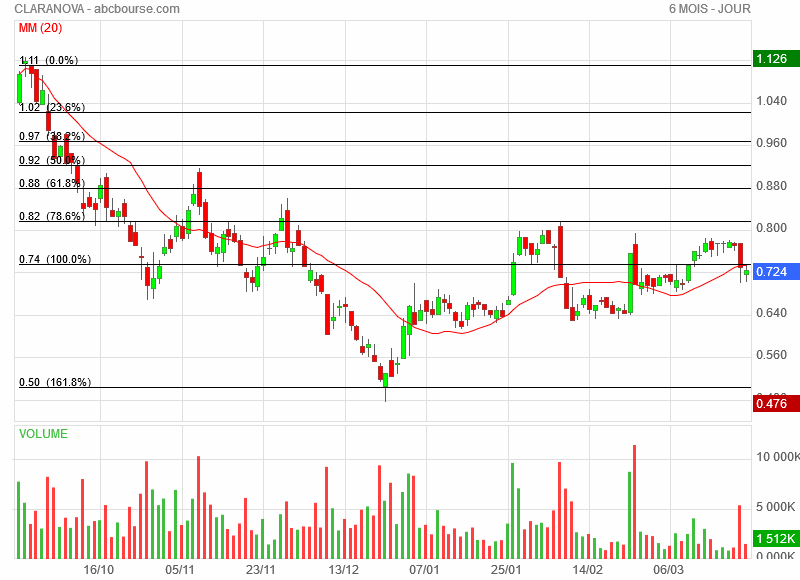The image size is (800, 580).
Task: Click the 23/11 date label
Action: pyautogui.click(x=261, y=570)
